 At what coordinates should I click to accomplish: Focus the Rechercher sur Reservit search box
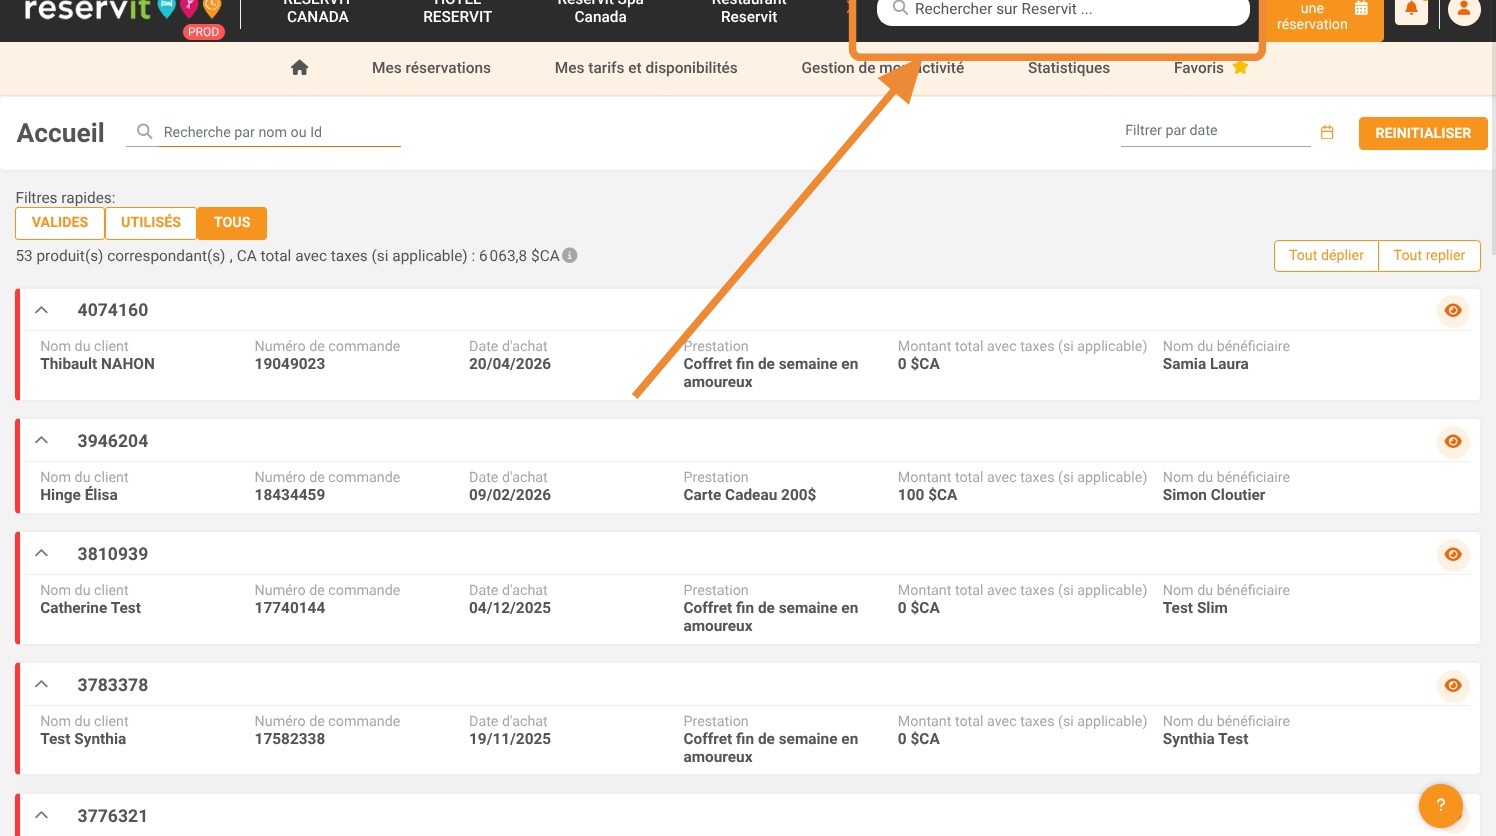(1063, 10)
